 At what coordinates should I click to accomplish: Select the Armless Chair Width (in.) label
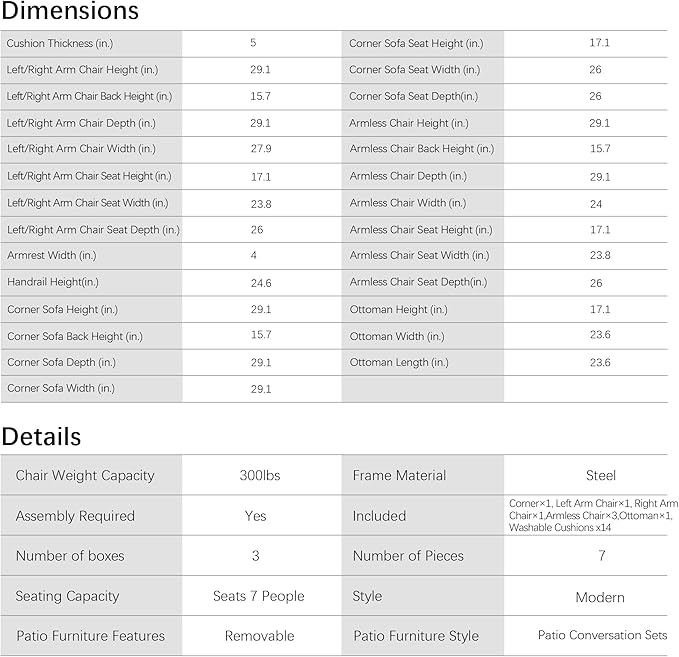(408, 203)
